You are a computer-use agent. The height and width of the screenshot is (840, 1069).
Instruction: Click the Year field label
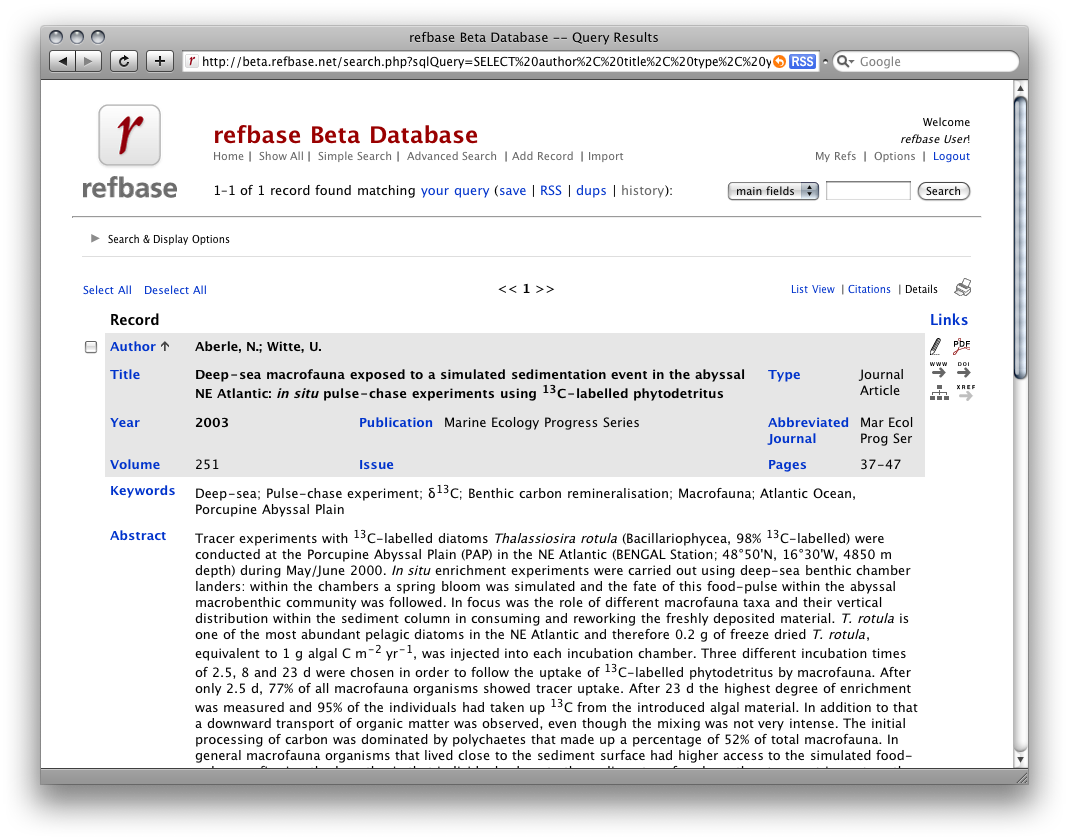click(x=125, y=423)
